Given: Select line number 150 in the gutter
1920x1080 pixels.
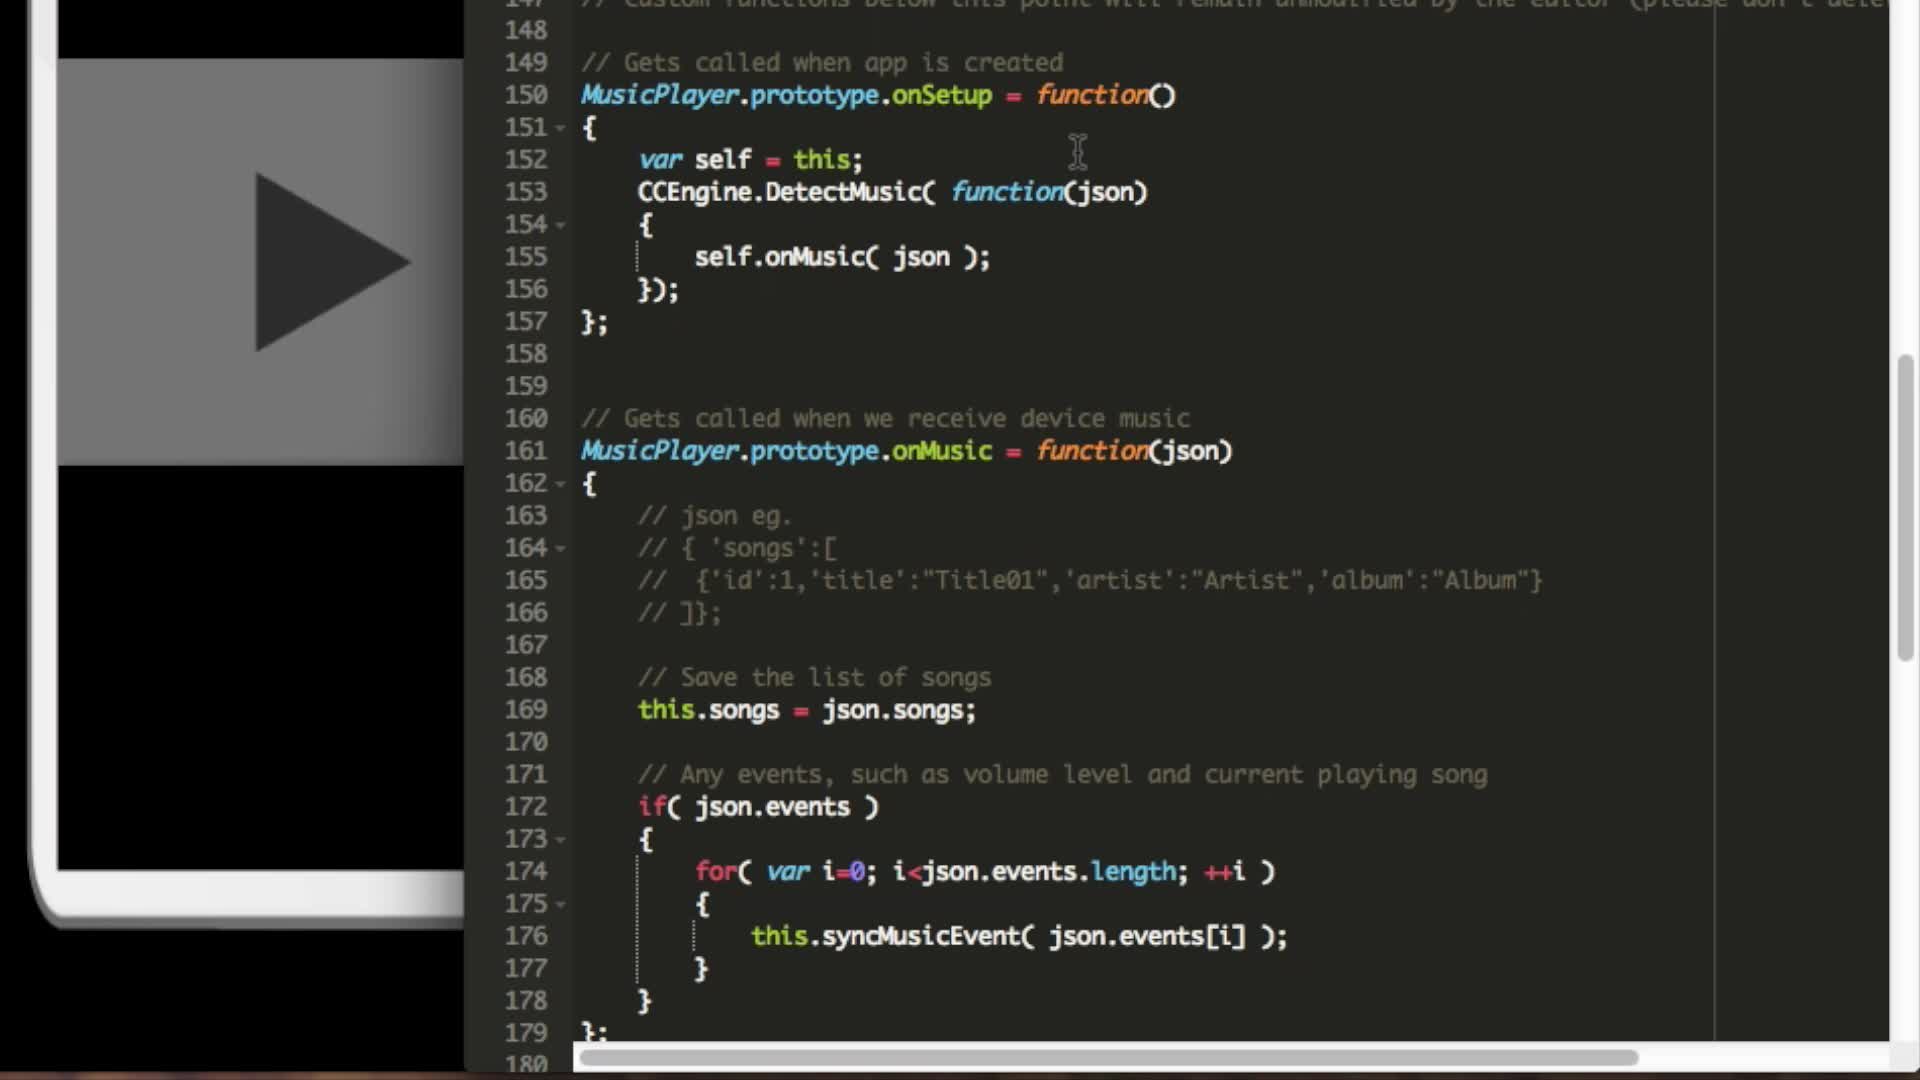Looking at the screenshot, I should click(x=529, y=95).
